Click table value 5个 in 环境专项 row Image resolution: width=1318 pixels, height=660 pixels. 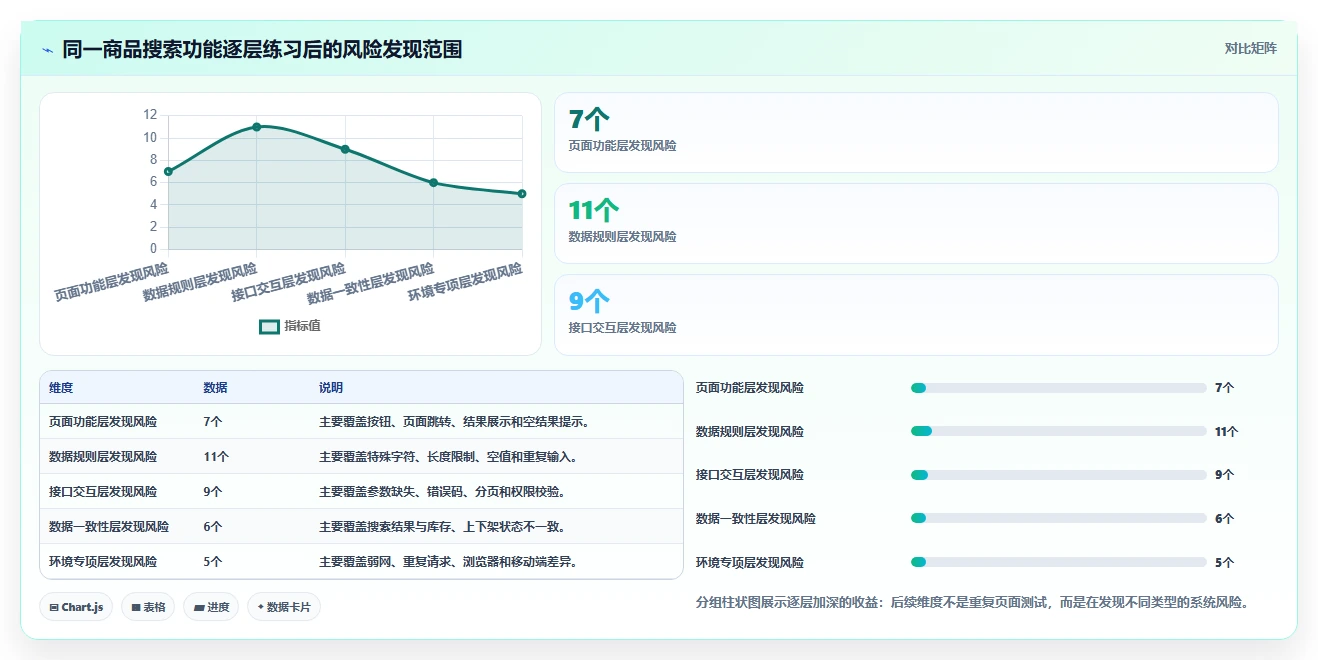click(213, 562)
